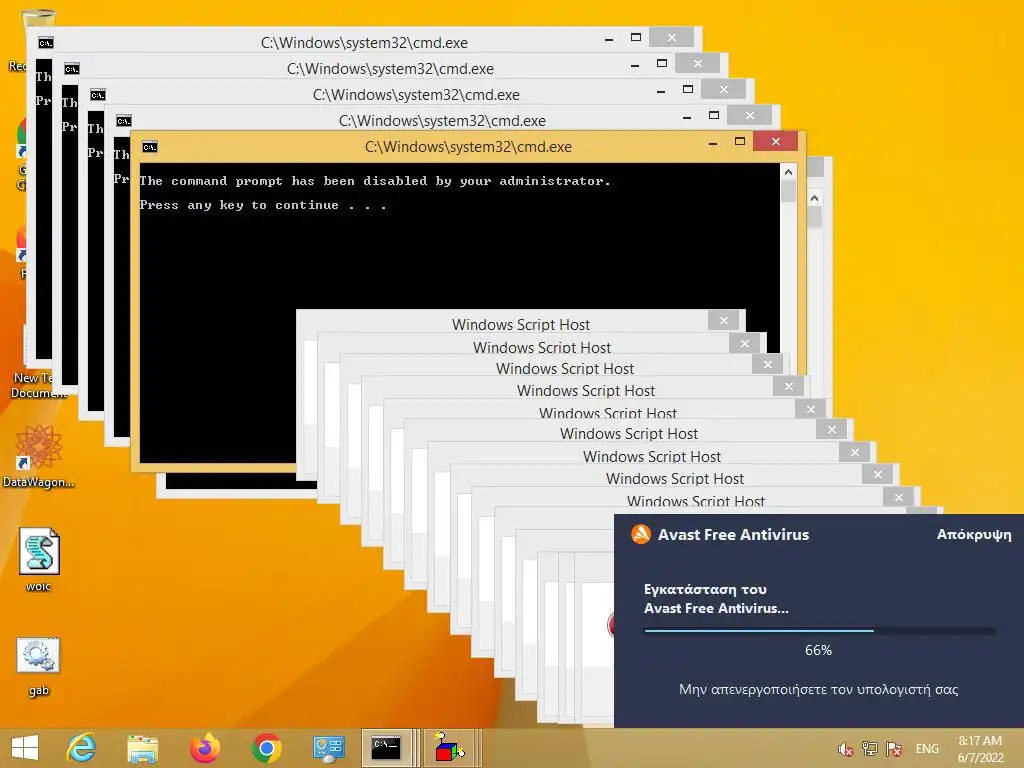Image resolution: width=1024 pixels, height=768 pixels.
Task: Open the Start menu Windows logo
Action: (x=25, y=748)
